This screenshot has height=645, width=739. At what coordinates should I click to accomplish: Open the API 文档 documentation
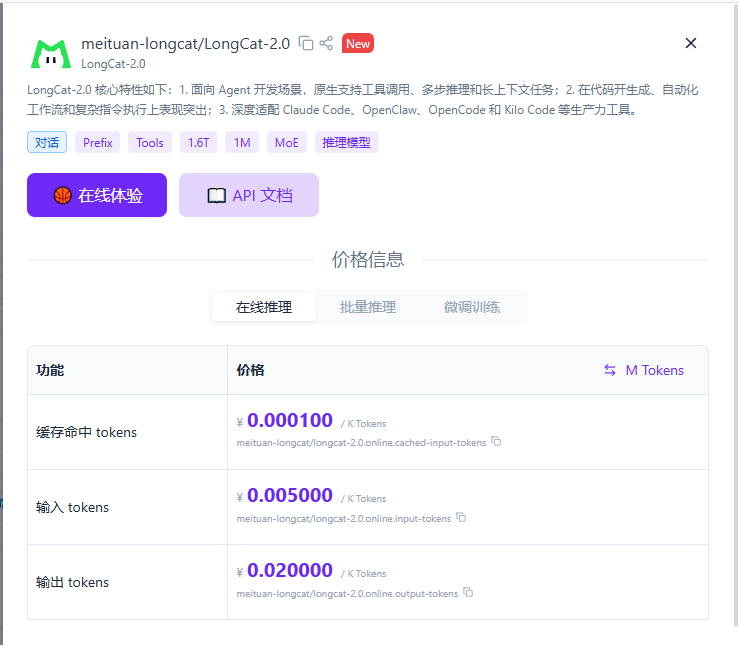click(x=249, y=195)
